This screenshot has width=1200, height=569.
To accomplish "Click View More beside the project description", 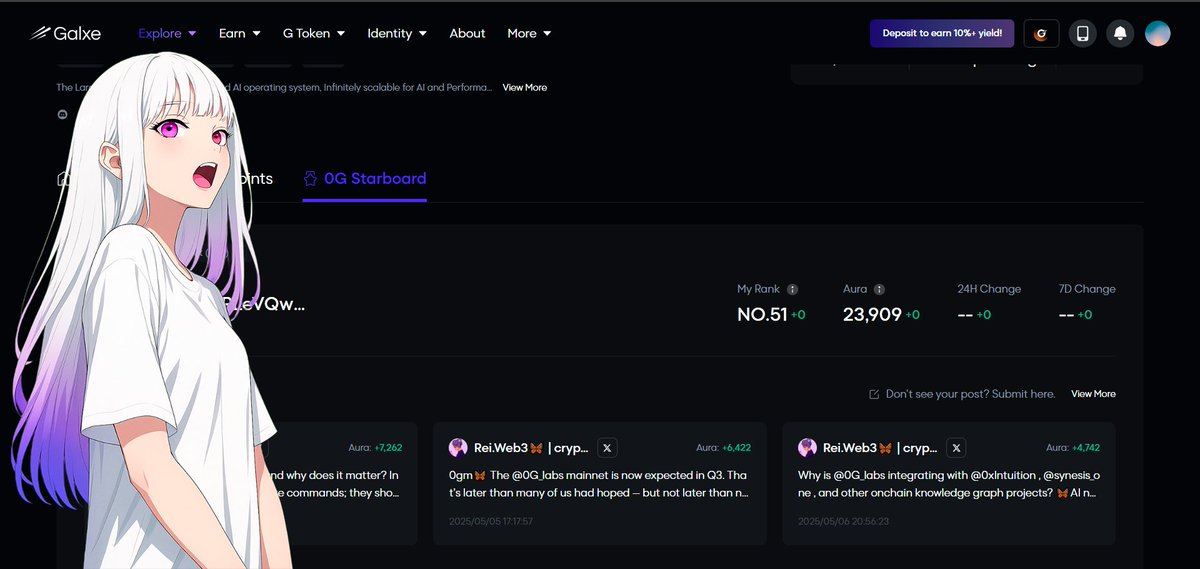I will (524, 88).
